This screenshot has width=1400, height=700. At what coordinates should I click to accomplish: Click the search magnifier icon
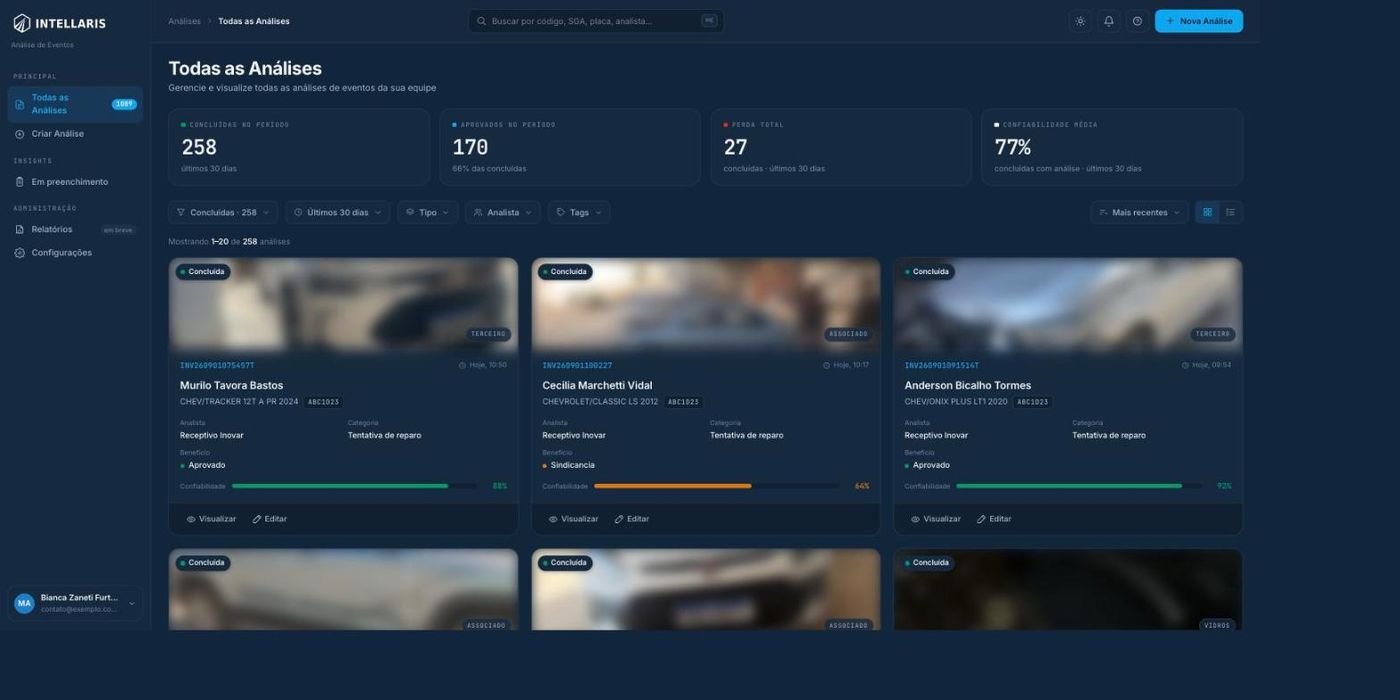481,21
